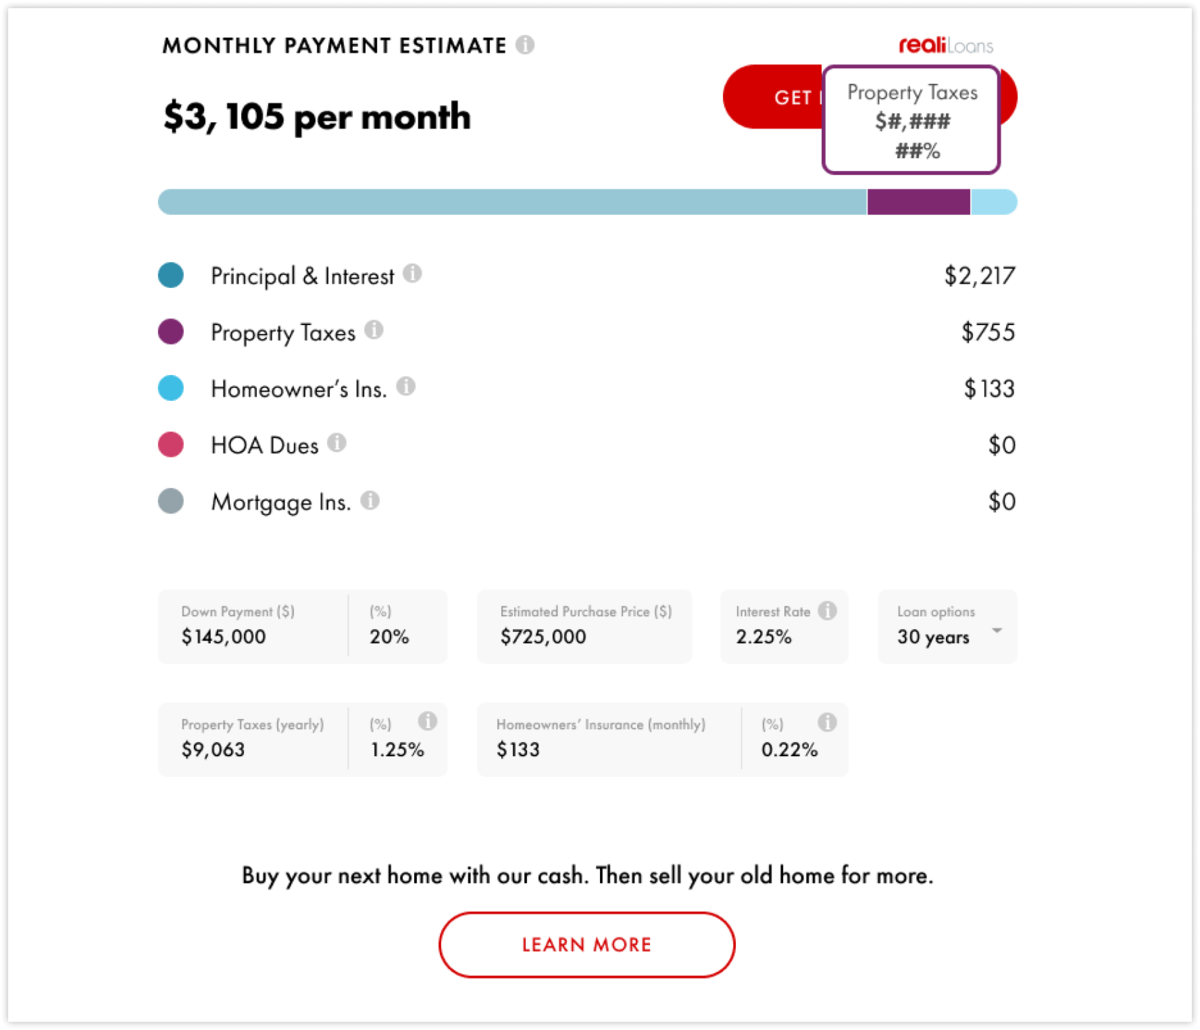
Task: Click the reali Loans logo
Action: coord(946,46)
